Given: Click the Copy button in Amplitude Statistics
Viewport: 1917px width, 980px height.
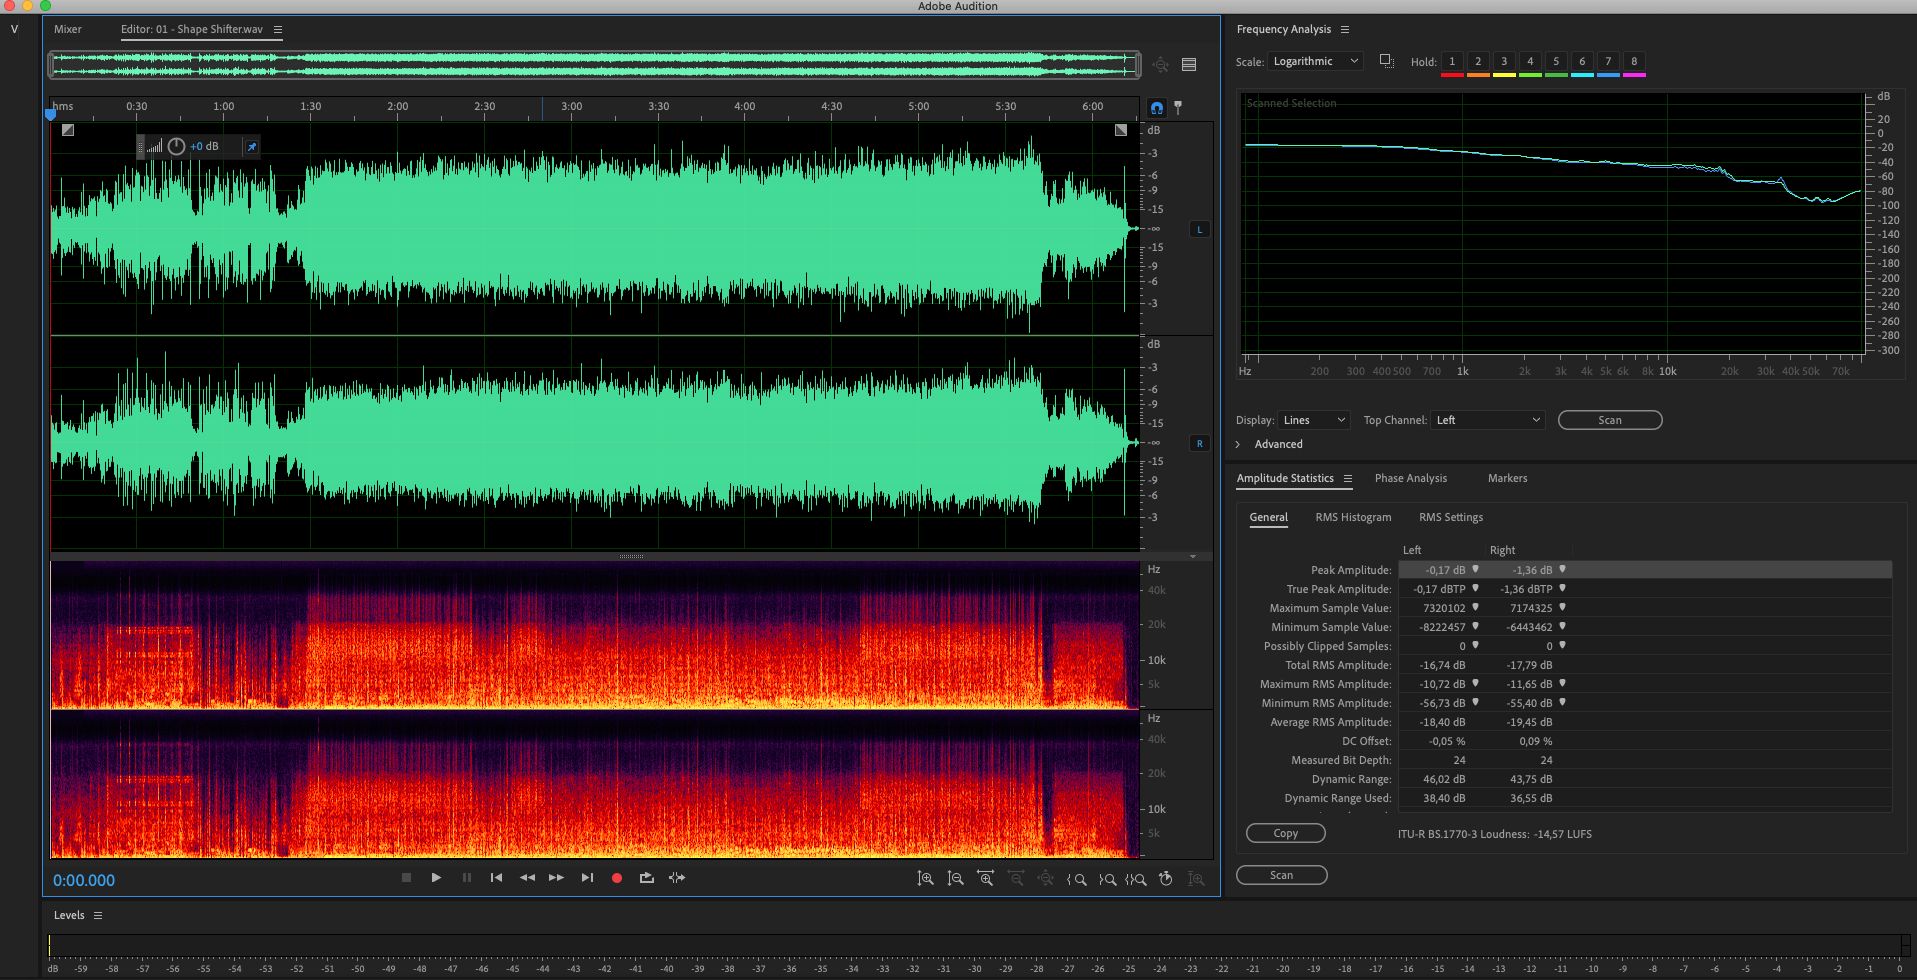Looking at the screenshot, I should [x=1286, y=833].
